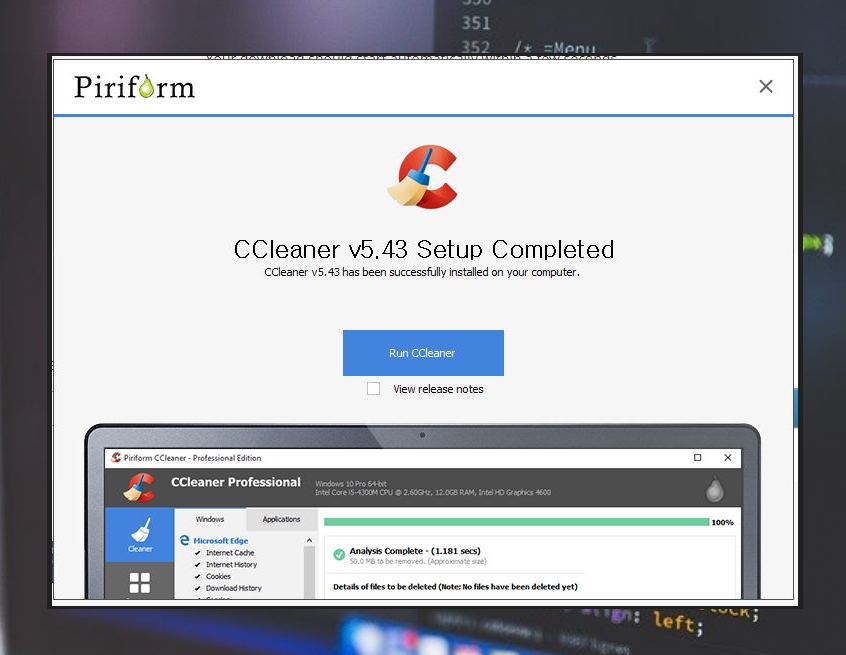
Task: Open the grid tools icon in sidebar
Action: point(140,583)
